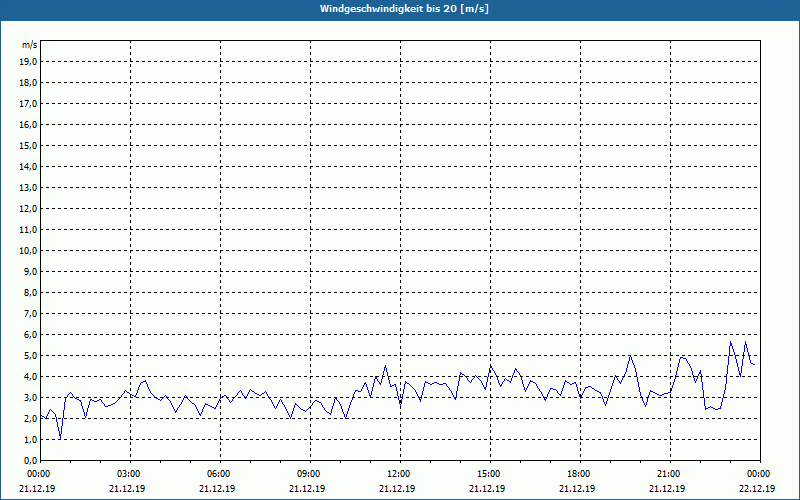Click the 11,0 y-axis label
This screenshot has width=800, height=500.
tap(28, 230)
